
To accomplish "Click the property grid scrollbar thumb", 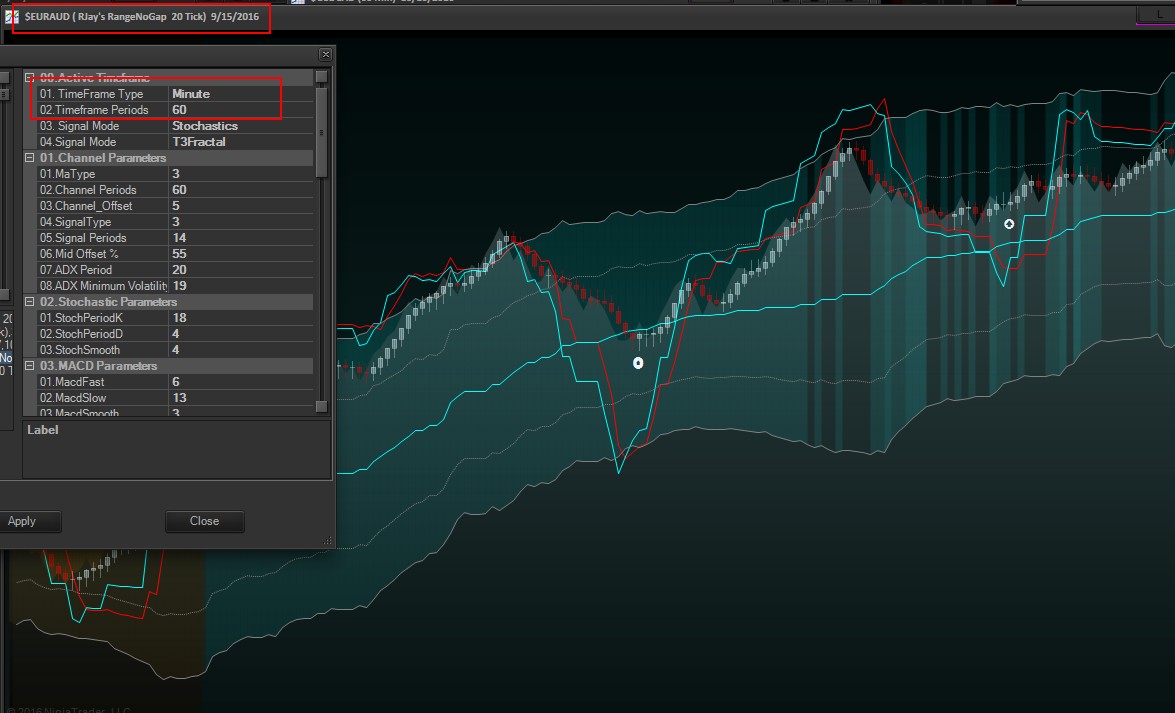I will pyautogui.click(x=321, y=132).
